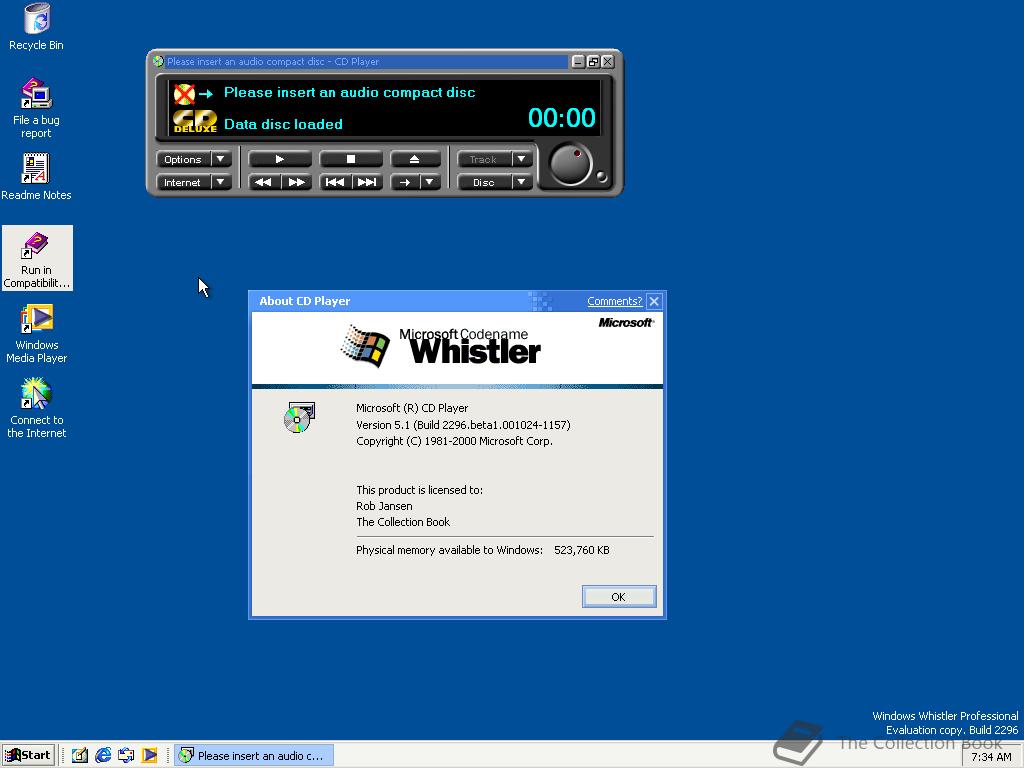Close the CD Player window

607,61
